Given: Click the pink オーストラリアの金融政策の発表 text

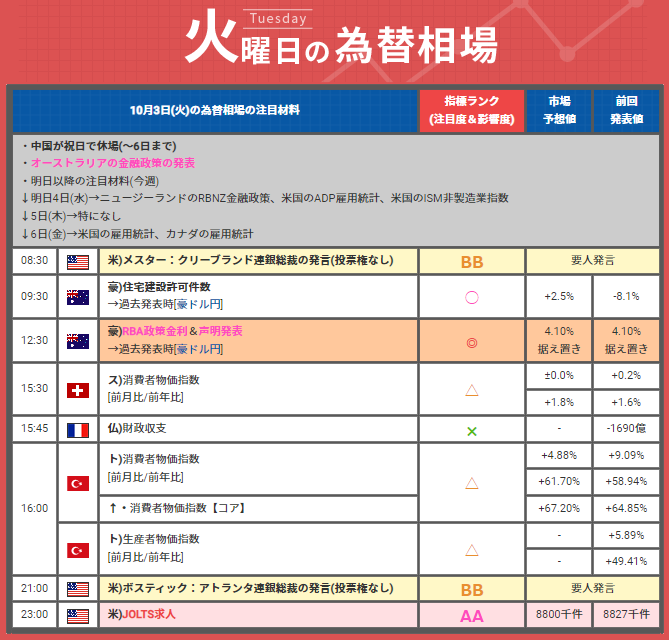Looking at the screenshot, I should [113, 163].
